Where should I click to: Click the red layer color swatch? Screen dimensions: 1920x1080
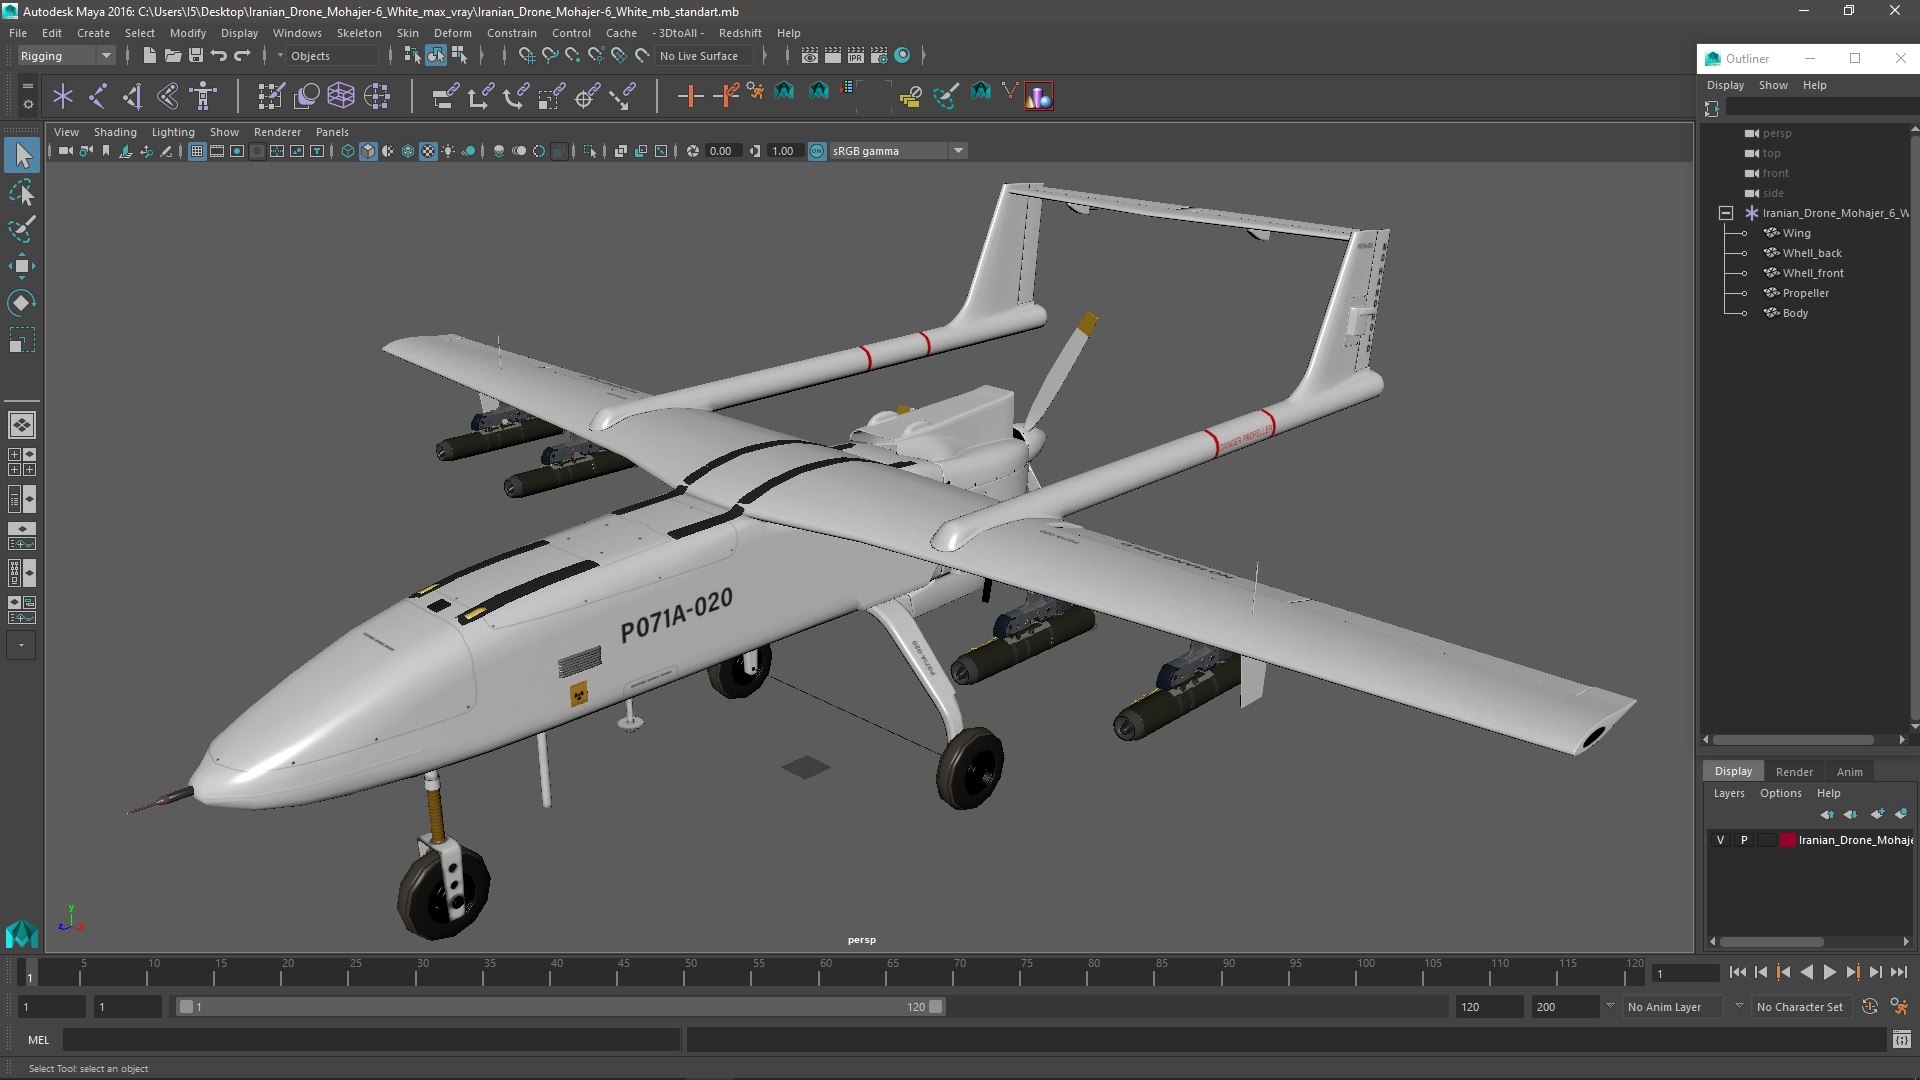1787,840
